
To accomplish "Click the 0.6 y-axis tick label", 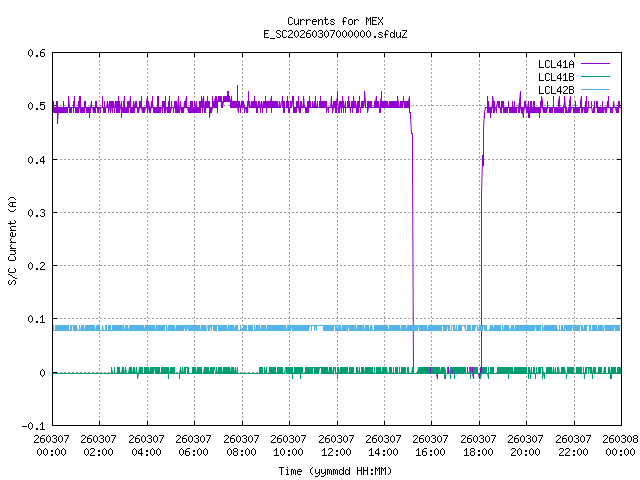I will point(35,53).
